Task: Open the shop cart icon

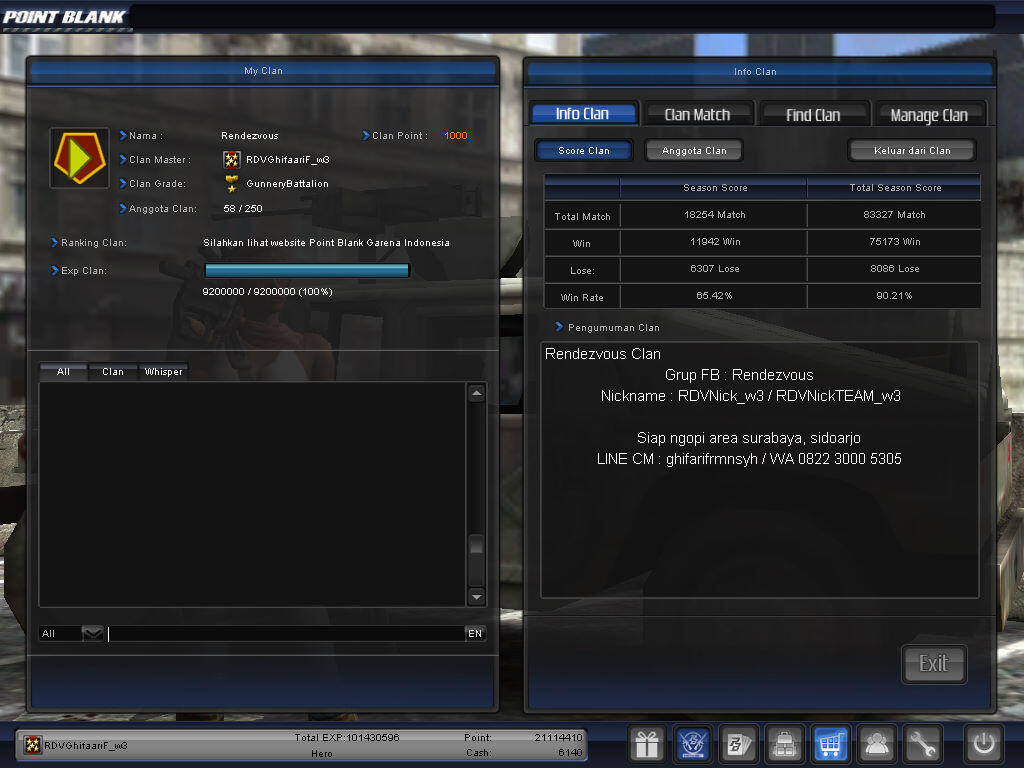Action: pyautogui.click(x=831, y=743)
